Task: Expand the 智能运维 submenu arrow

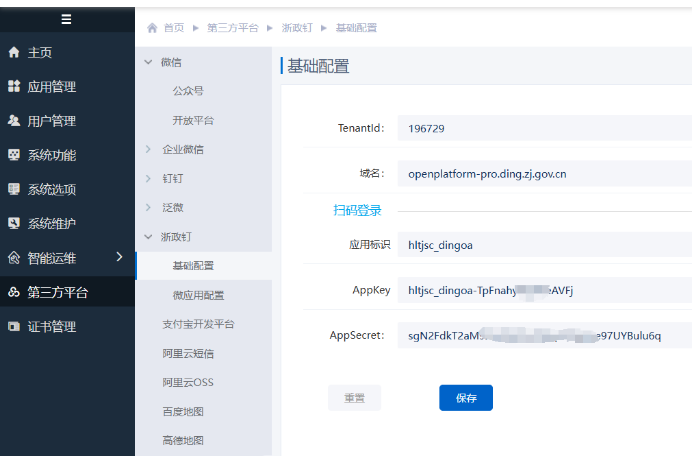Action: tap(119, 257)
